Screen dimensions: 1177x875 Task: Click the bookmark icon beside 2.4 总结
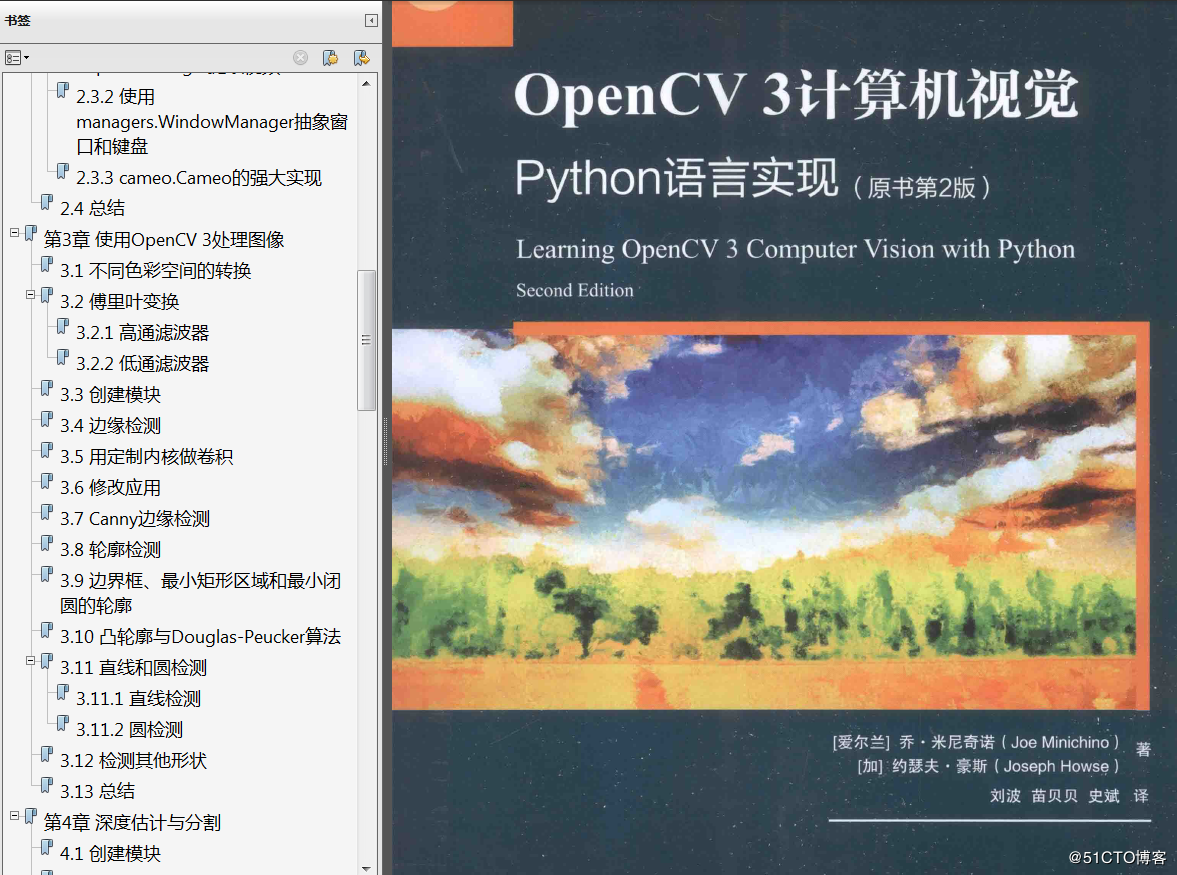click(x=47, y=202)
